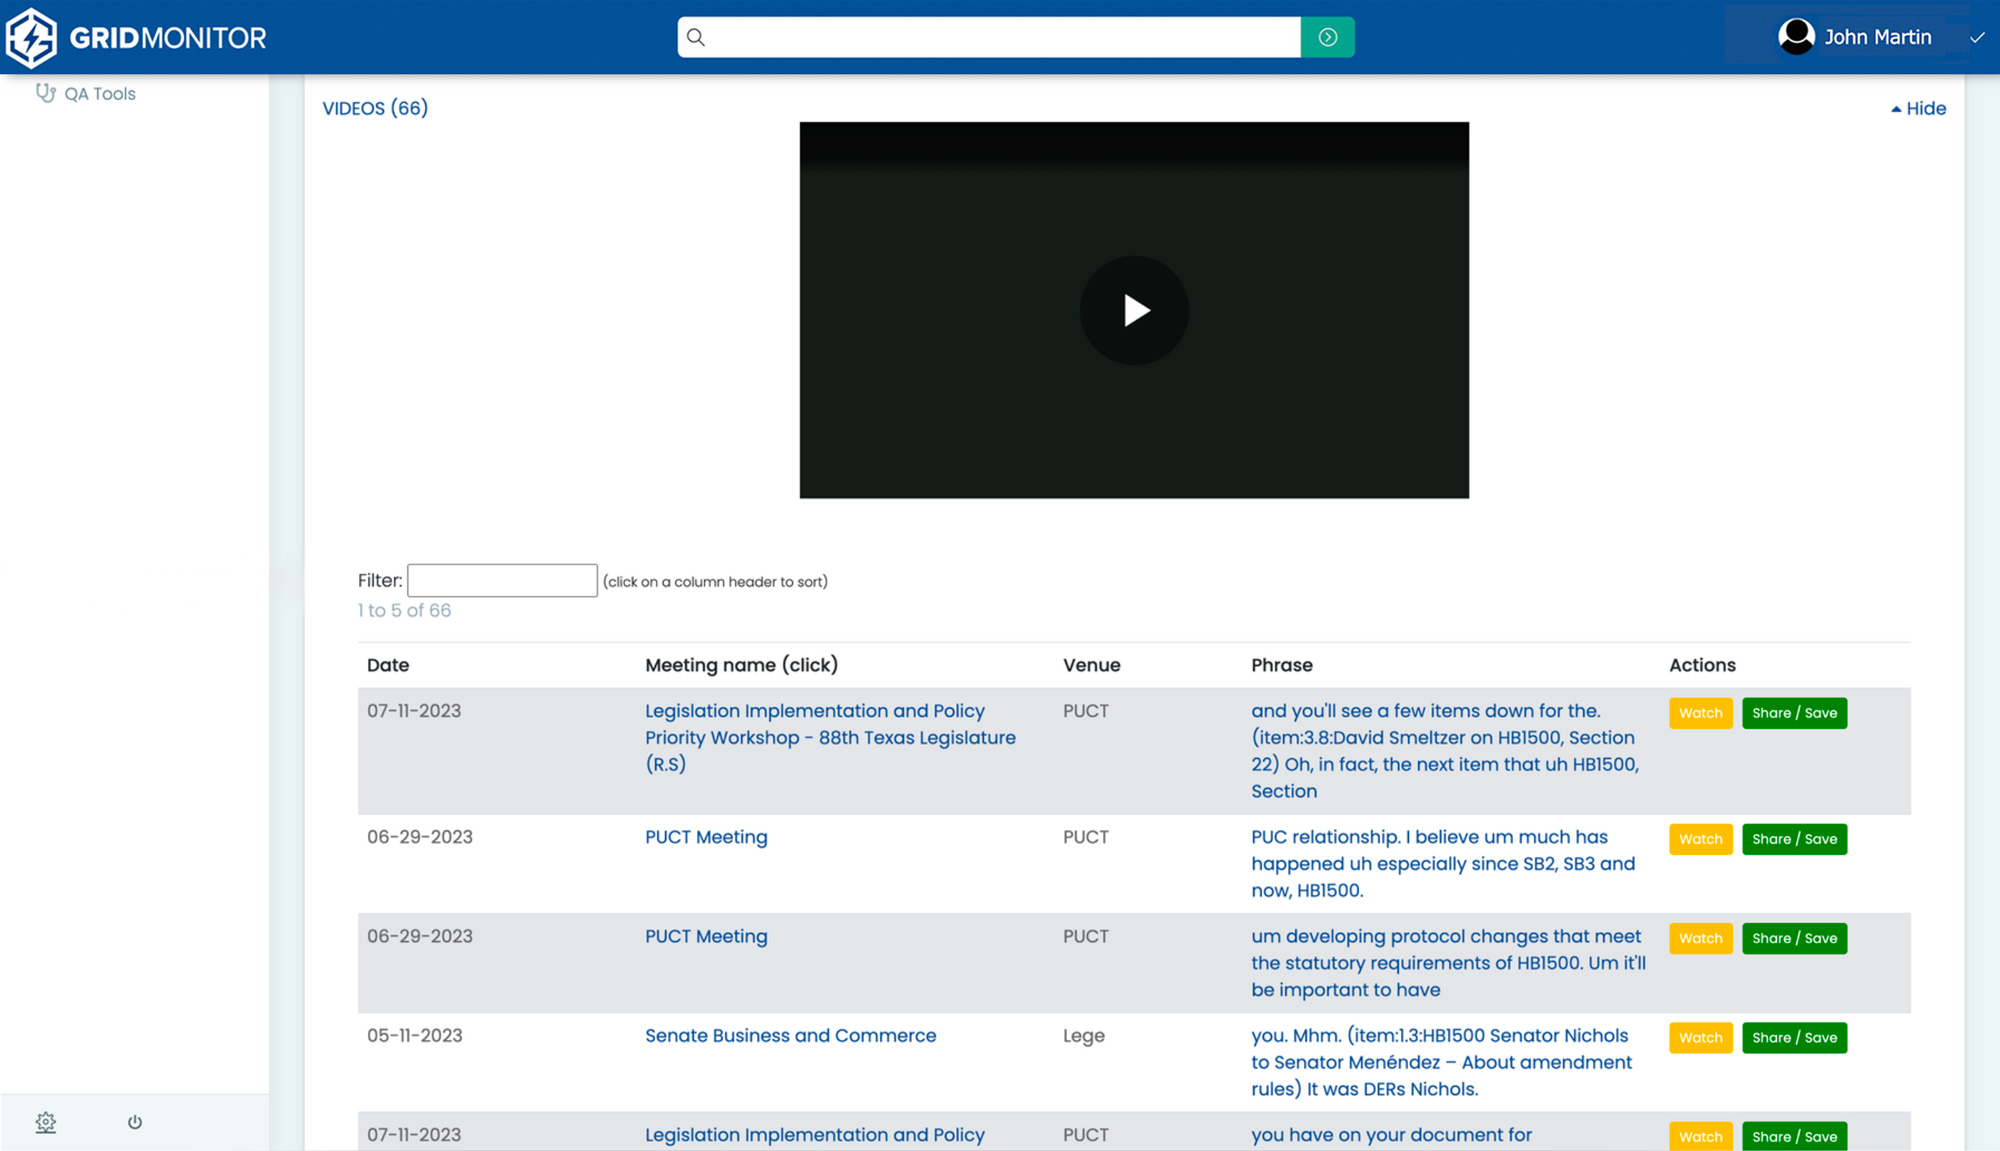Click the power logout icon
2000x1151 pixels.
(x=135, y=1122)
